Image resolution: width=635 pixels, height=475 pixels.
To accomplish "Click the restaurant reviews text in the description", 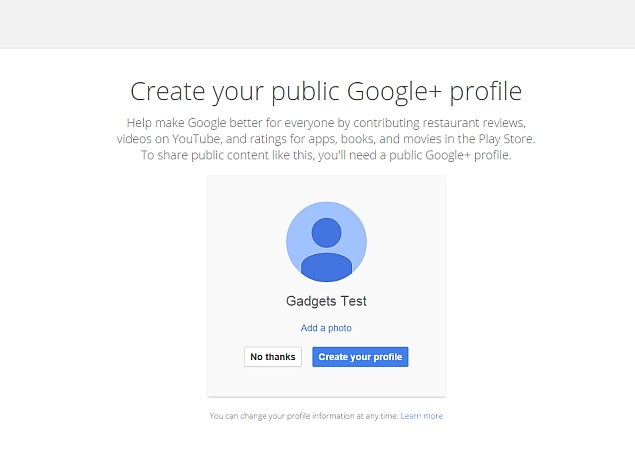I will (474, 123).
